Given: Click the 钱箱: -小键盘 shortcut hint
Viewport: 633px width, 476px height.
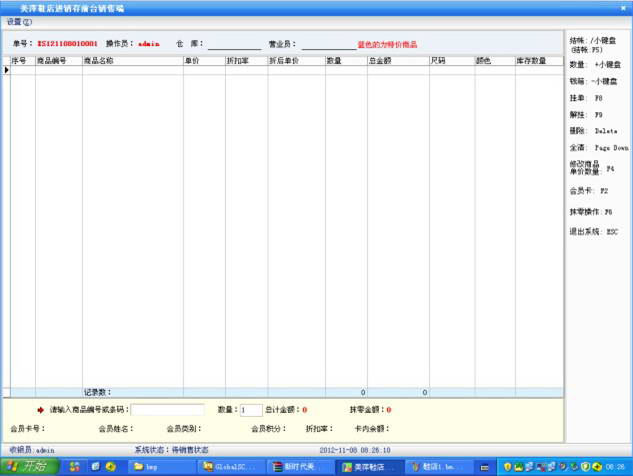Looking at the screenshot, I should [x=593, y=81].
